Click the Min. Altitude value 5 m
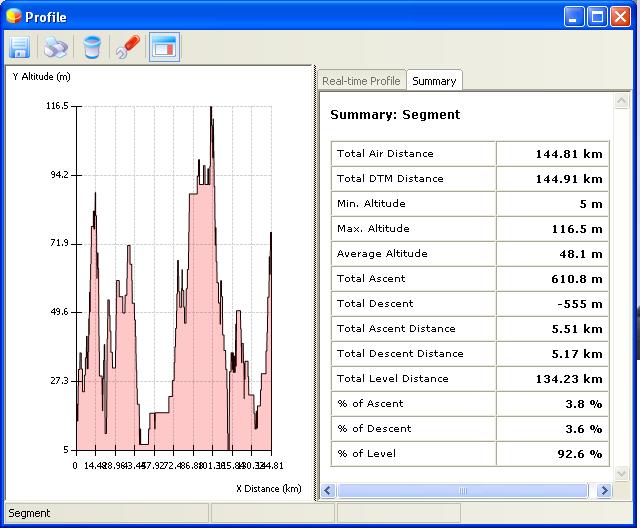Viewport: 640px width, 528px height. [x=591, y=204]
